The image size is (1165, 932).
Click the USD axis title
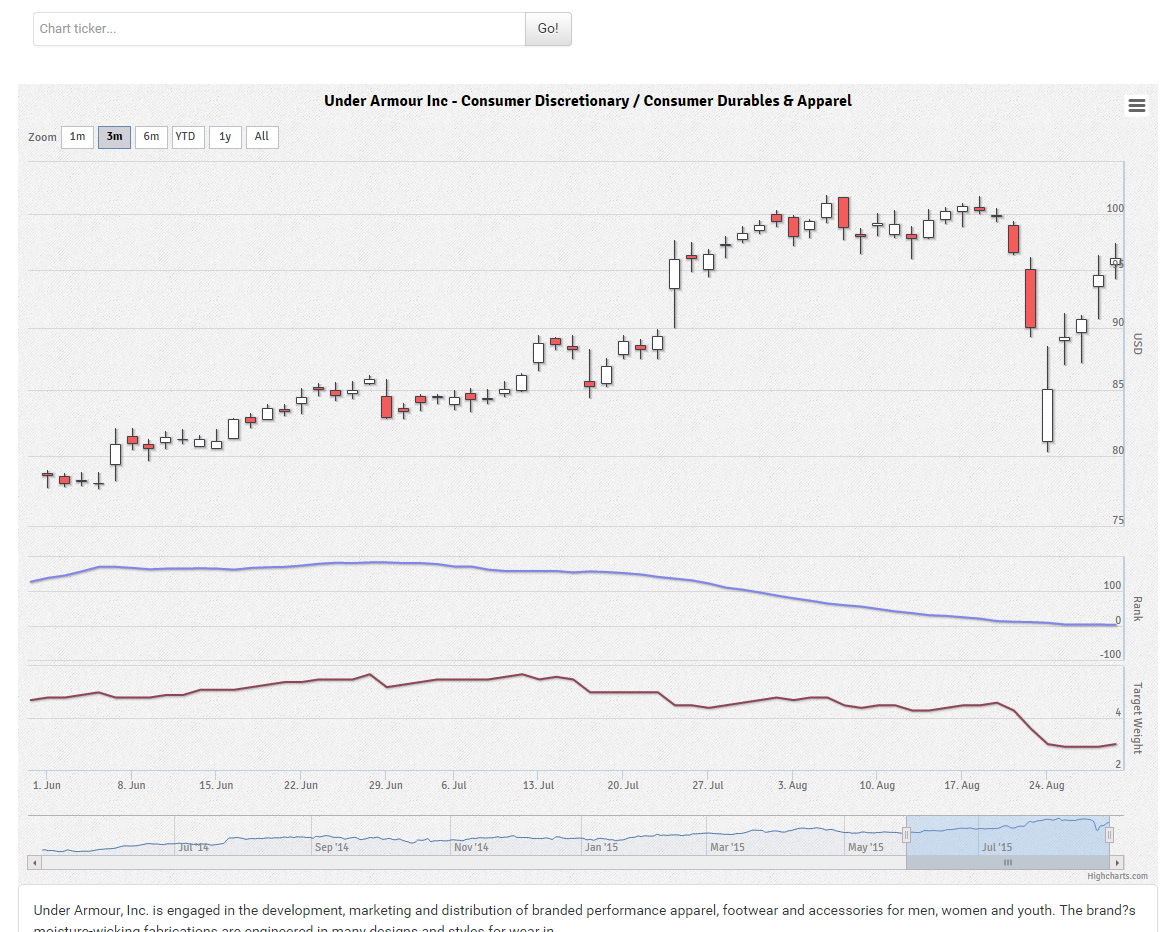1138,343
